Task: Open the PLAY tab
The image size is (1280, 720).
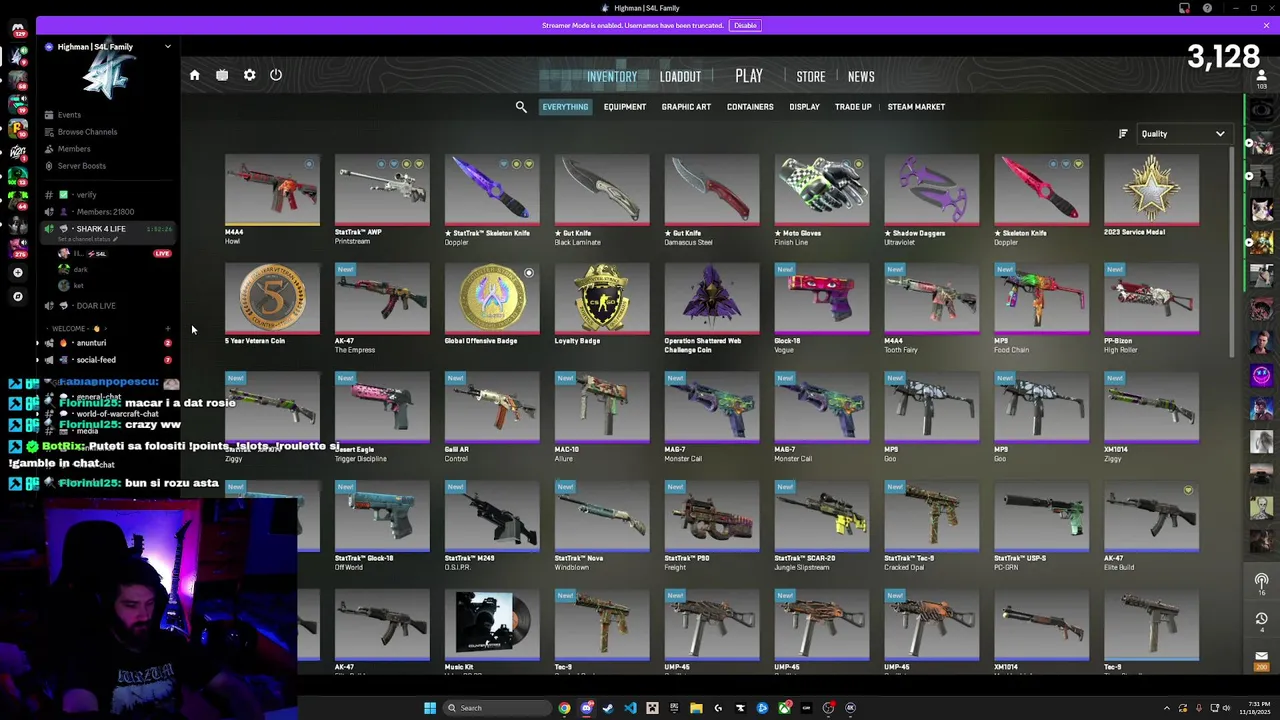Action: tap(749, 77)
